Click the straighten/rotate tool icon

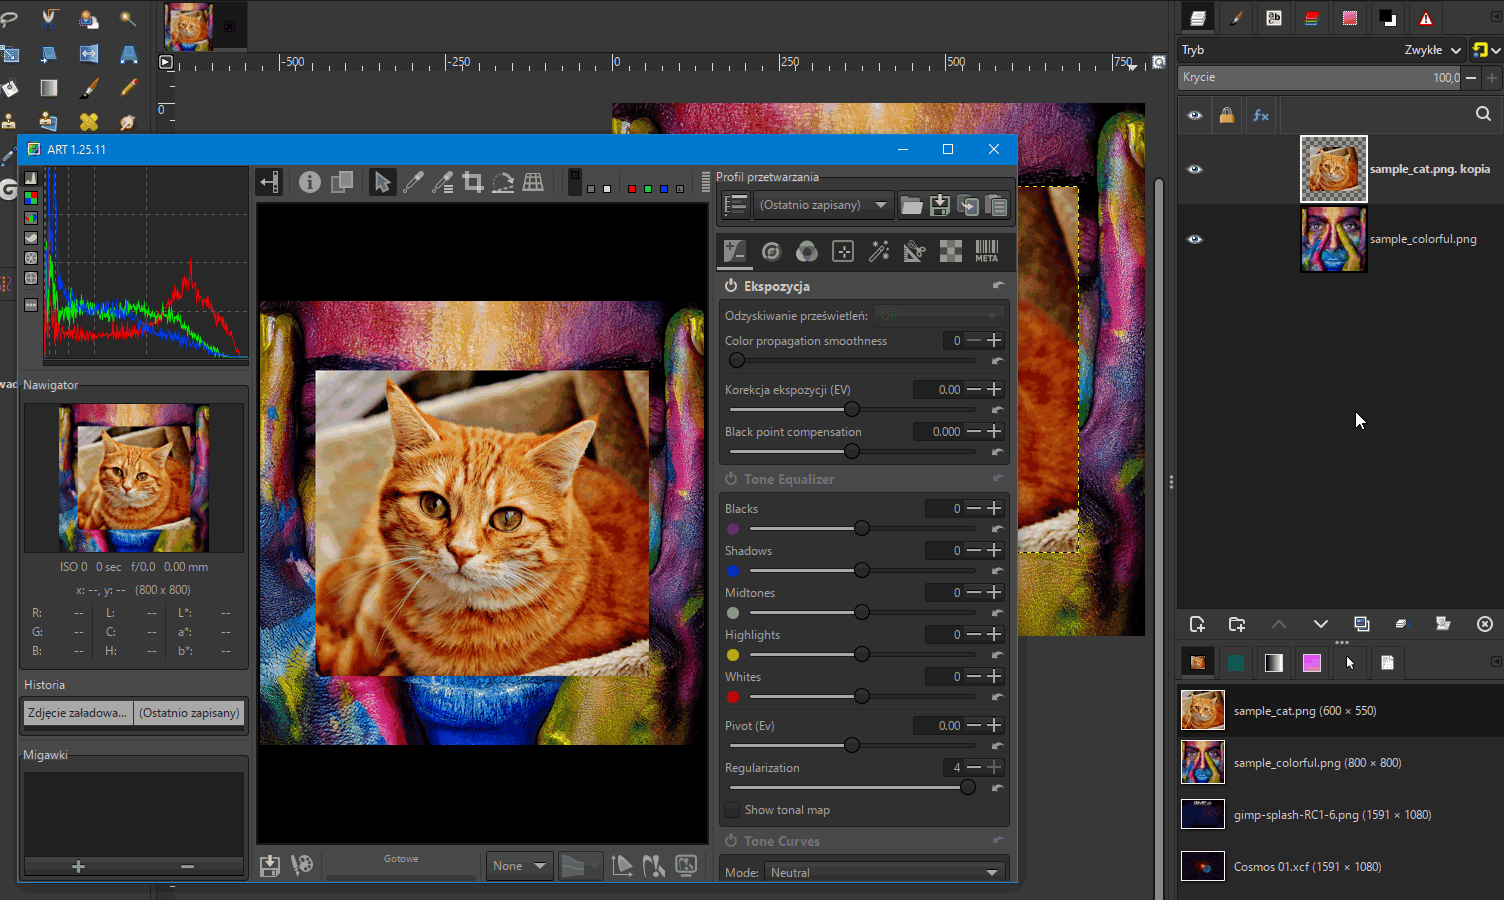coord(503,182)
